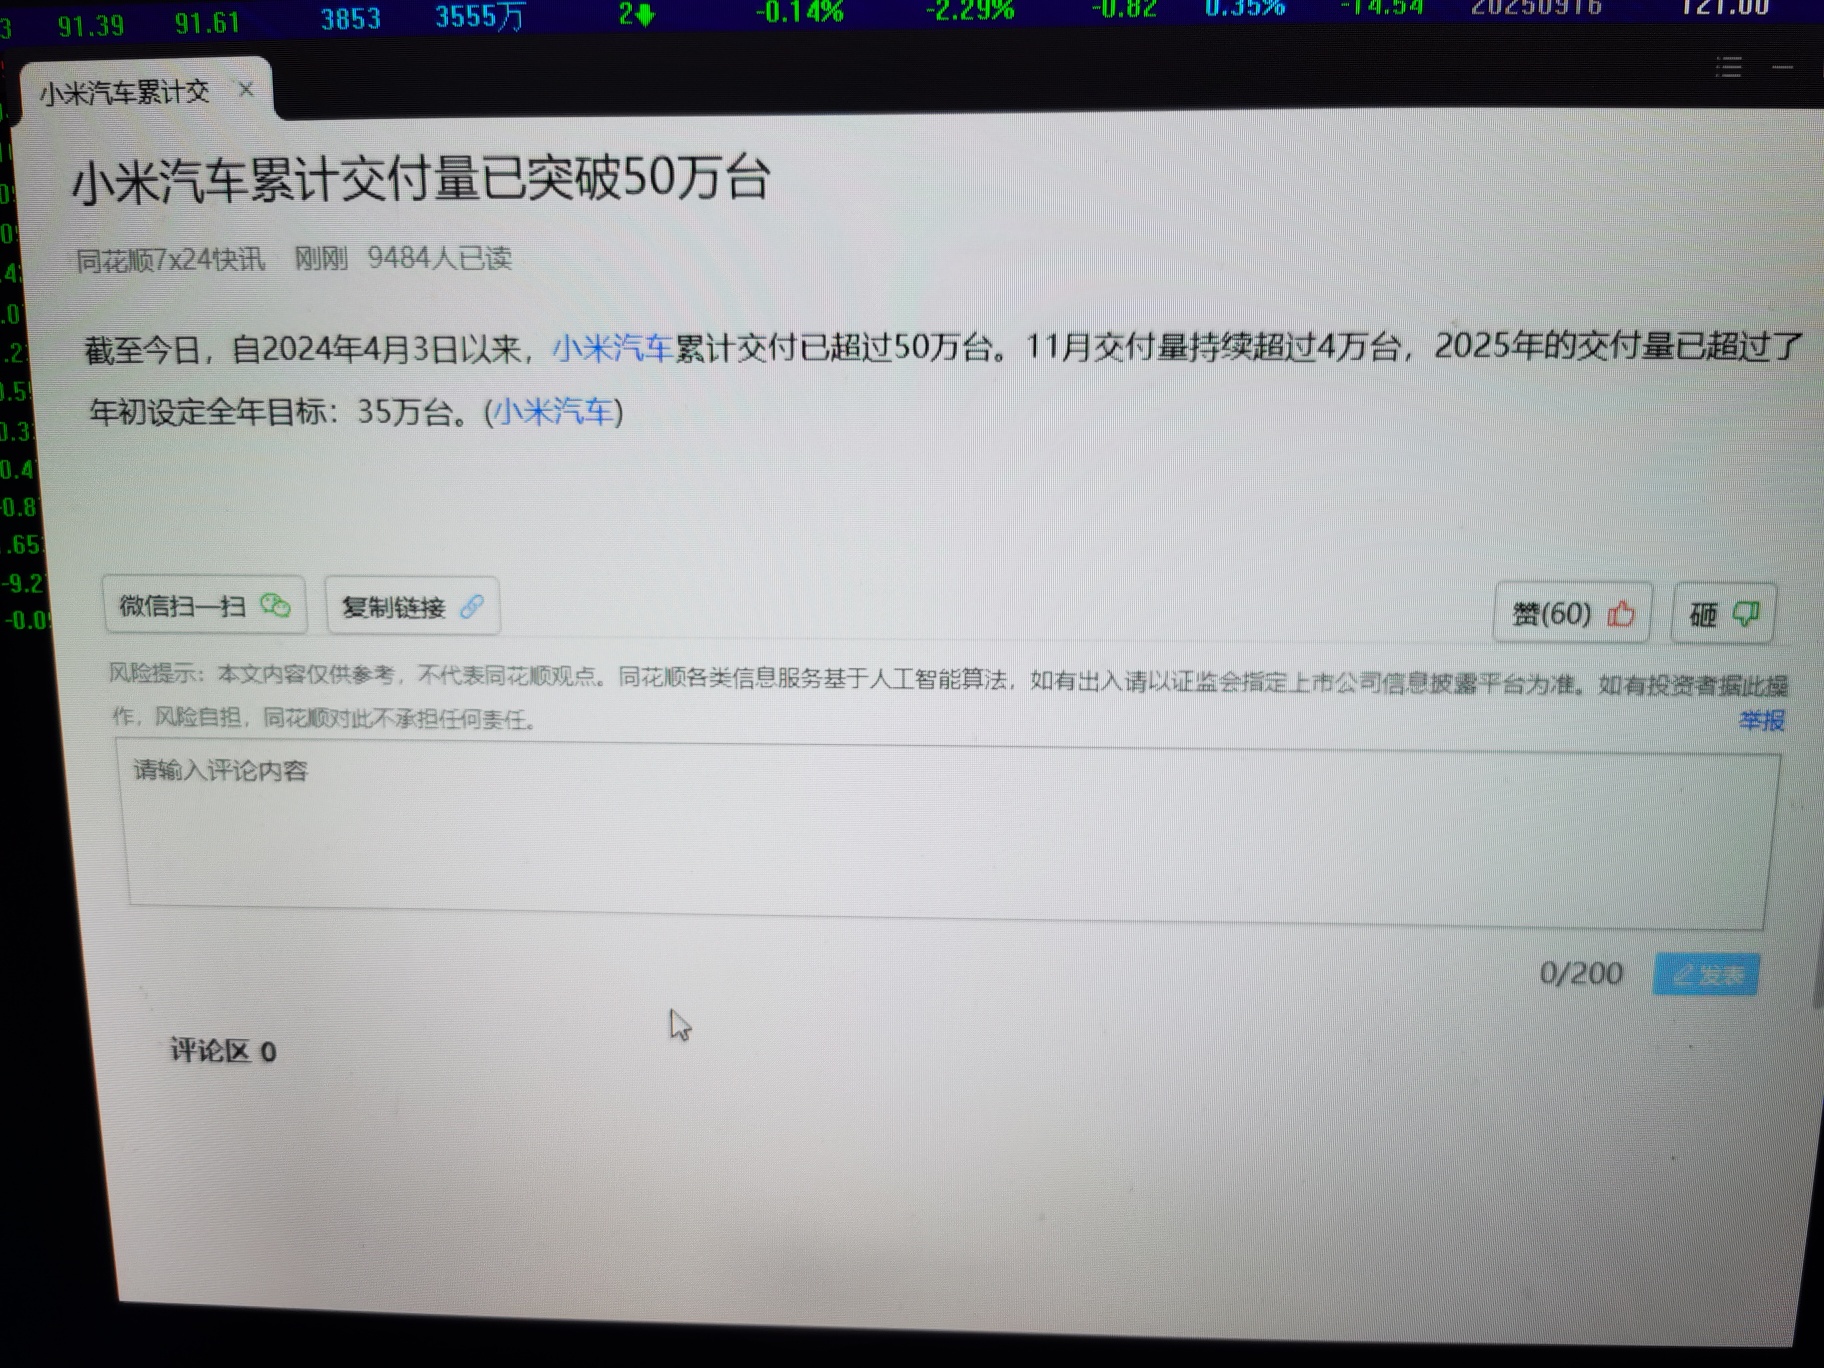Image resolution: width=1824 pixels, height=1368 pixels.
Task: Like the article with 赞(60) button
Action: coord(1572,613)
